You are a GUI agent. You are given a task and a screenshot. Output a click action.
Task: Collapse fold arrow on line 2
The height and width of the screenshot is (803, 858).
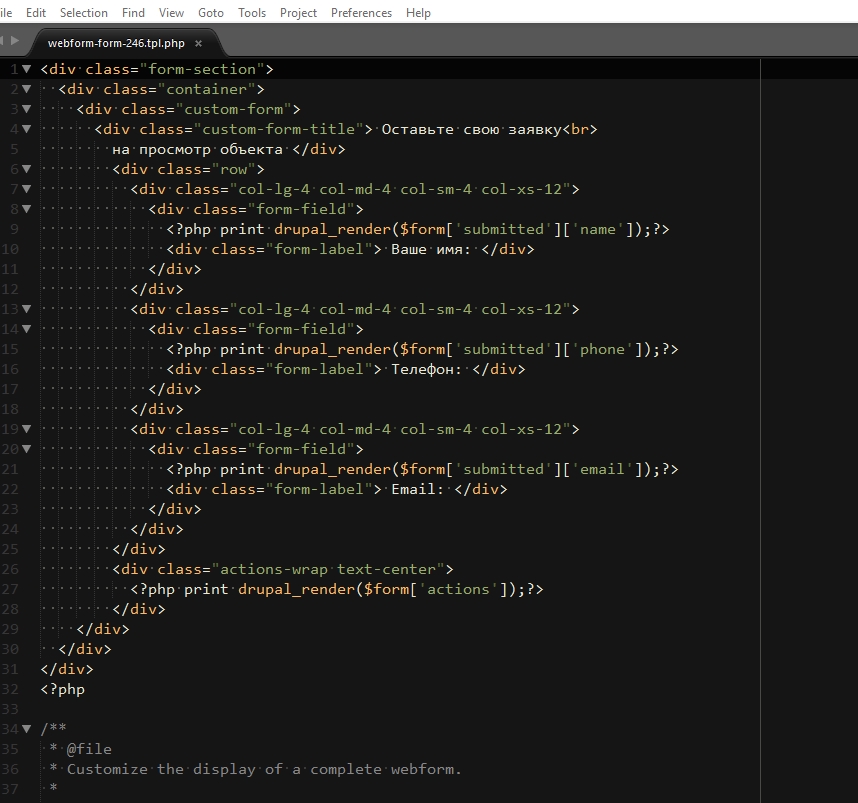point(26,89)
